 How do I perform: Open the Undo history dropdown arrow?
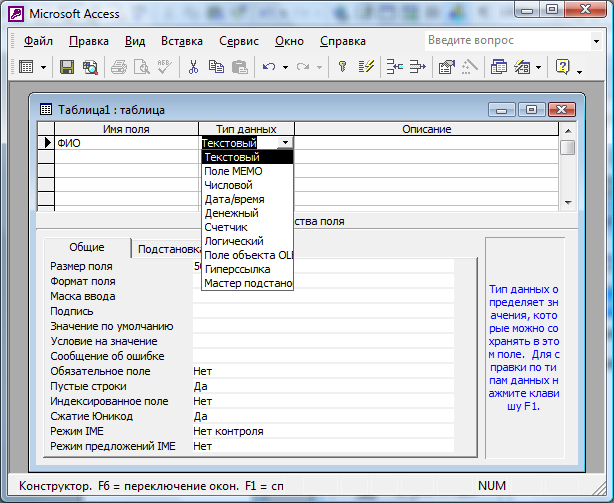tap(285, 67)
